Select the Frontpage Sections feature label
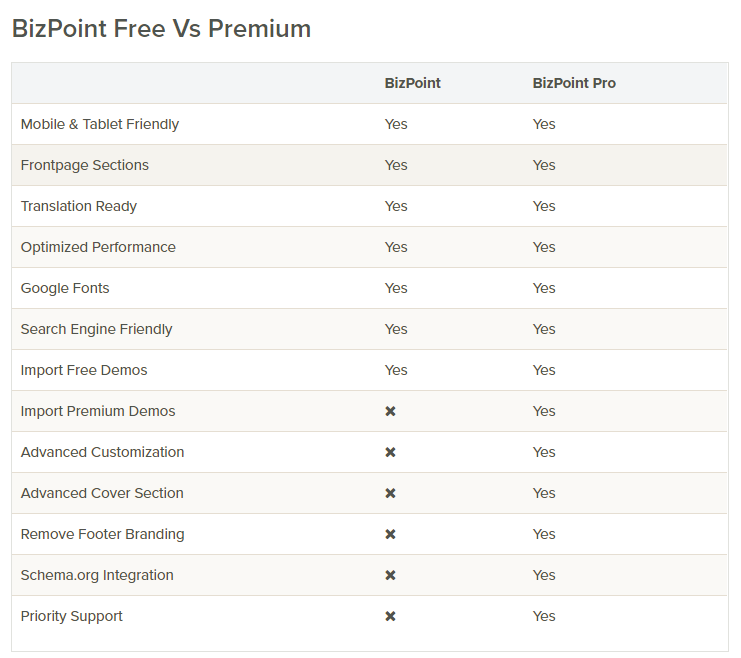 click(x=85, y=165)
